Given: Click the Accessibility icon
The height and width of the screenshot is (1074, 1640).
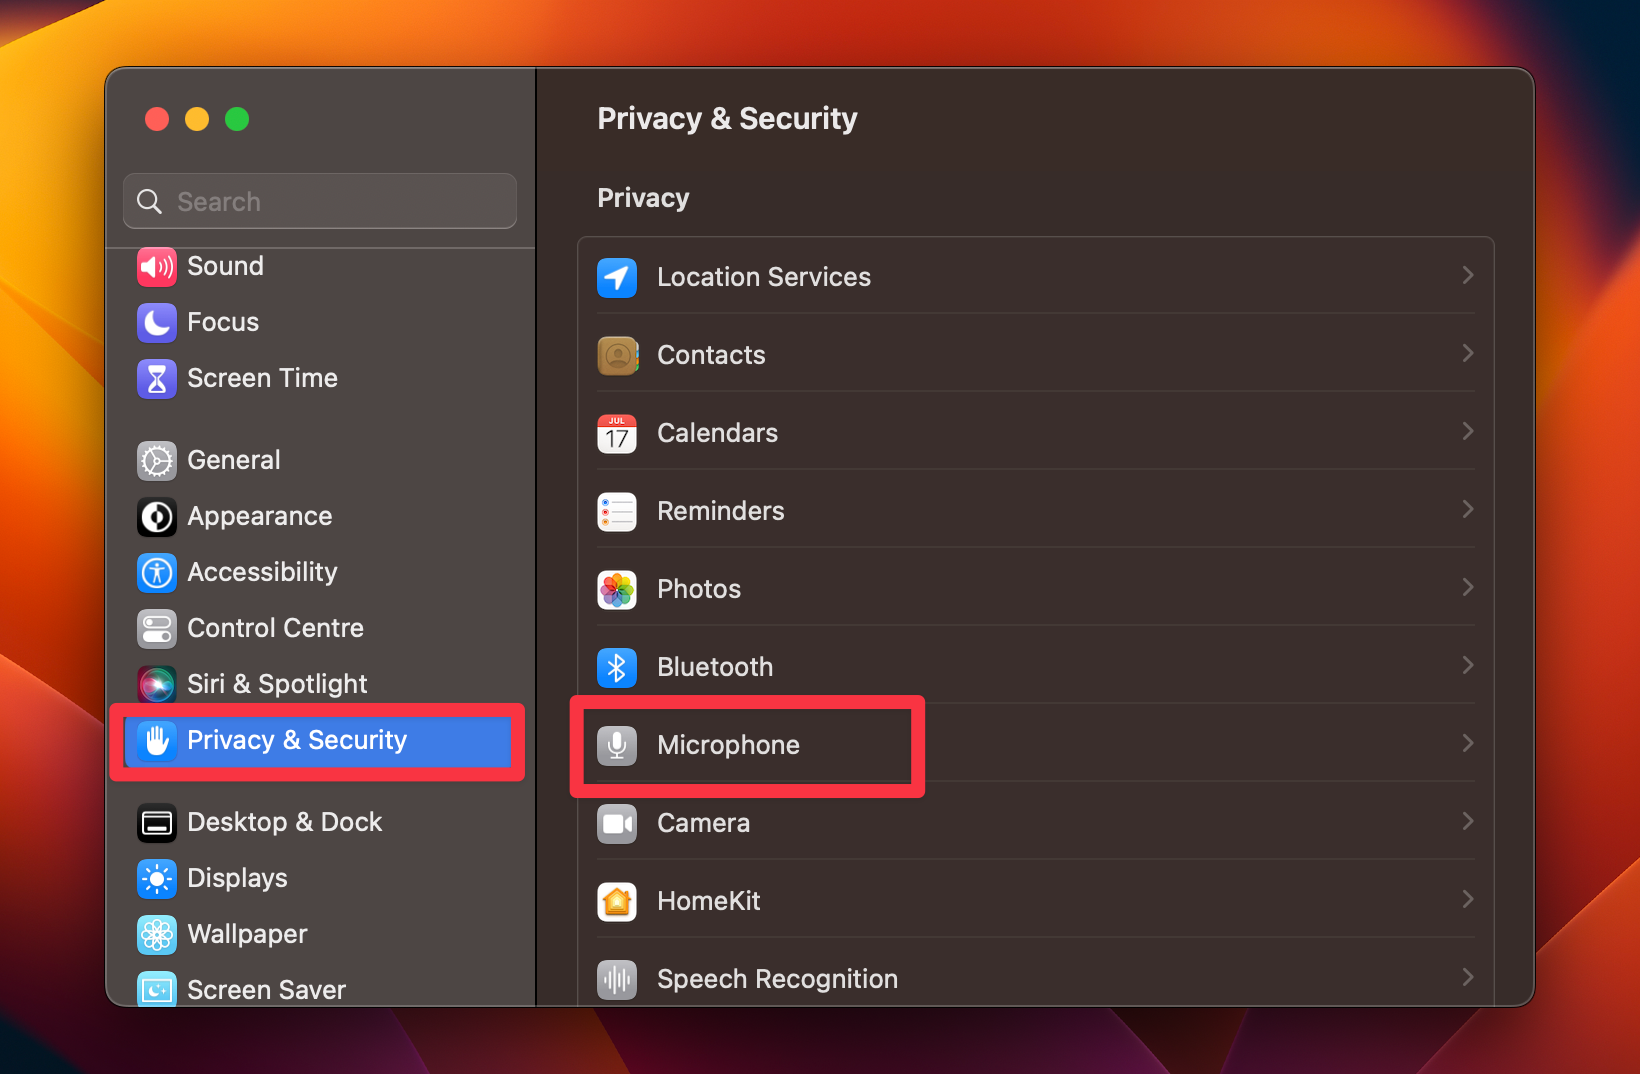Looking at the screenshot, I should click(x=157, y=572).
